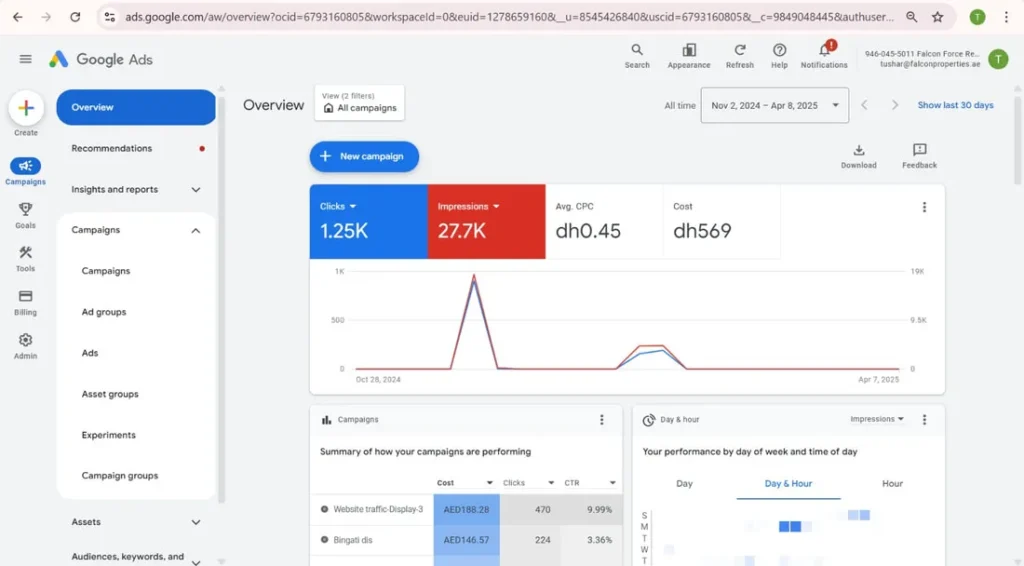Switch to the Day & Hour tab
The width and height of the screenshot is (1024, 566).
tap(788, 484)
